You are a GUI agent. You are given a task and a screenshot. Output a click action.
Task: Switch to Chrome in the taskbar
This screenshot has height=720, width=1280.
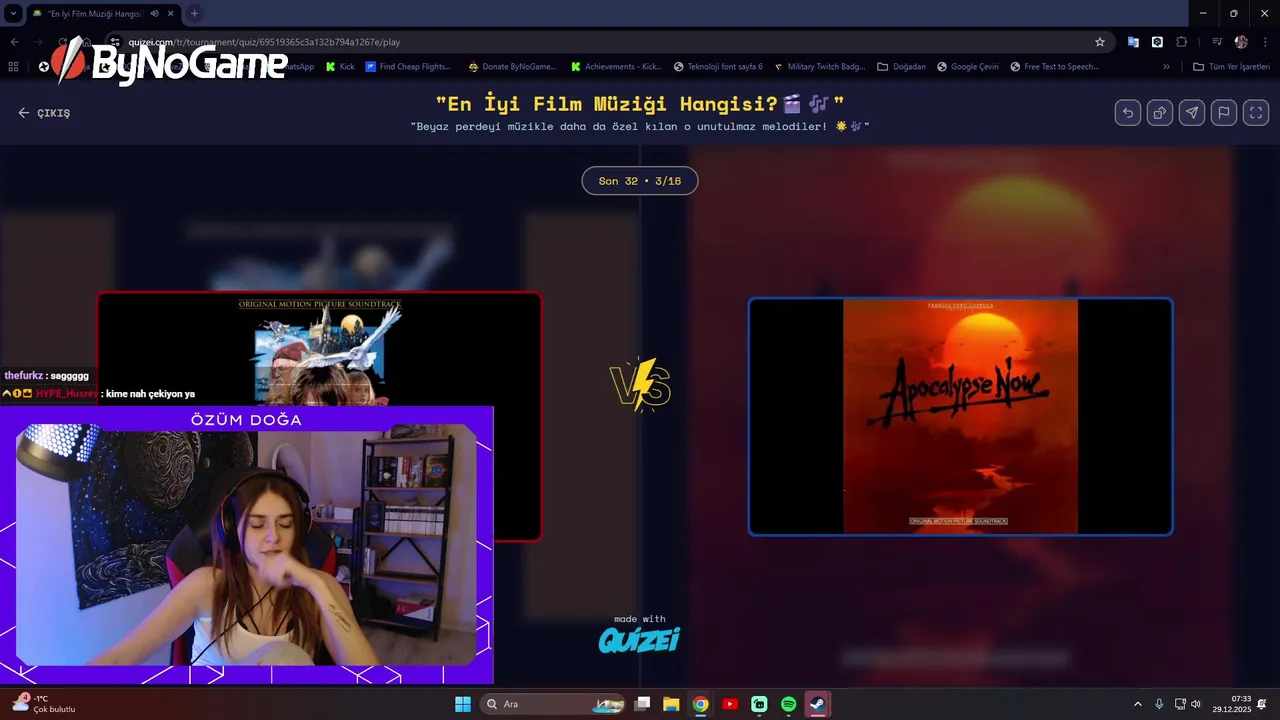[x=700, y=704]
